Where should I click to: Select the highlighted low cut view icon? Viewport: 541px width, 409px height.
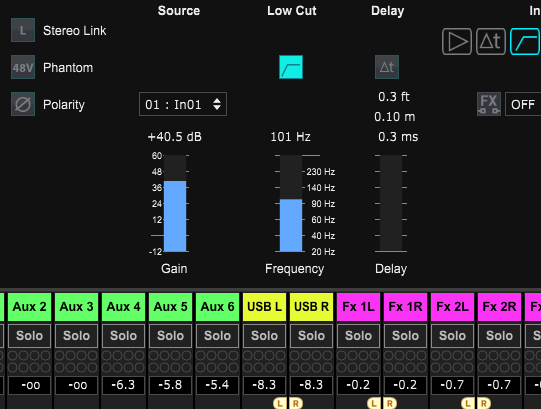525,41
